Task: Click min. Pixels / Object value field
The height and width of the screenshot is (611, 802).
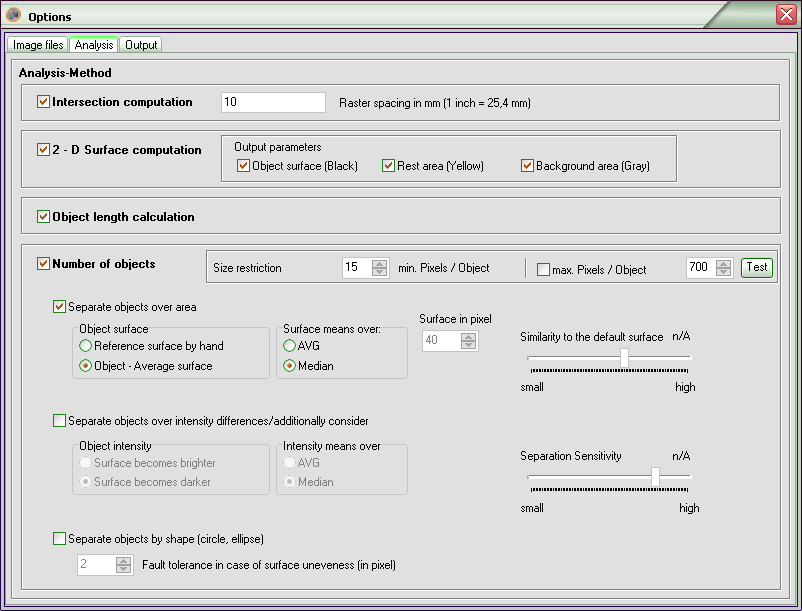Action: click(x=357, y=267)
